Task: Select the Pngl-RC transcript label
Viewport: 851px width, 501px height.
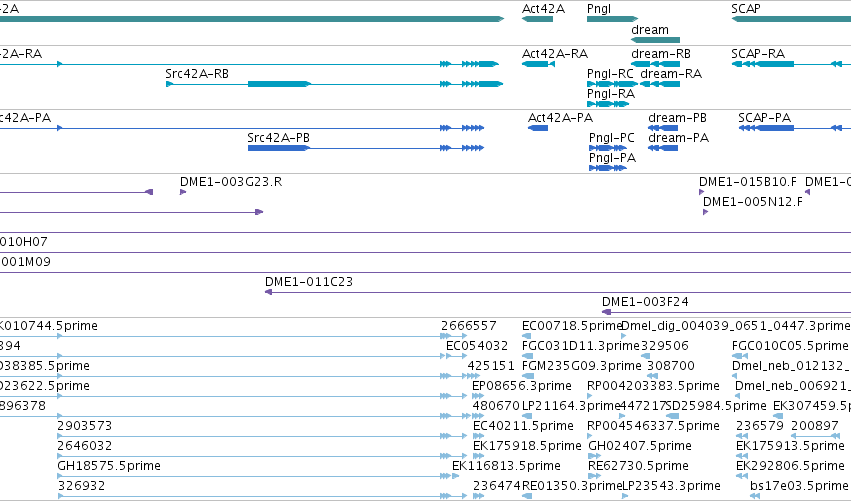Action: coord(610,74)
